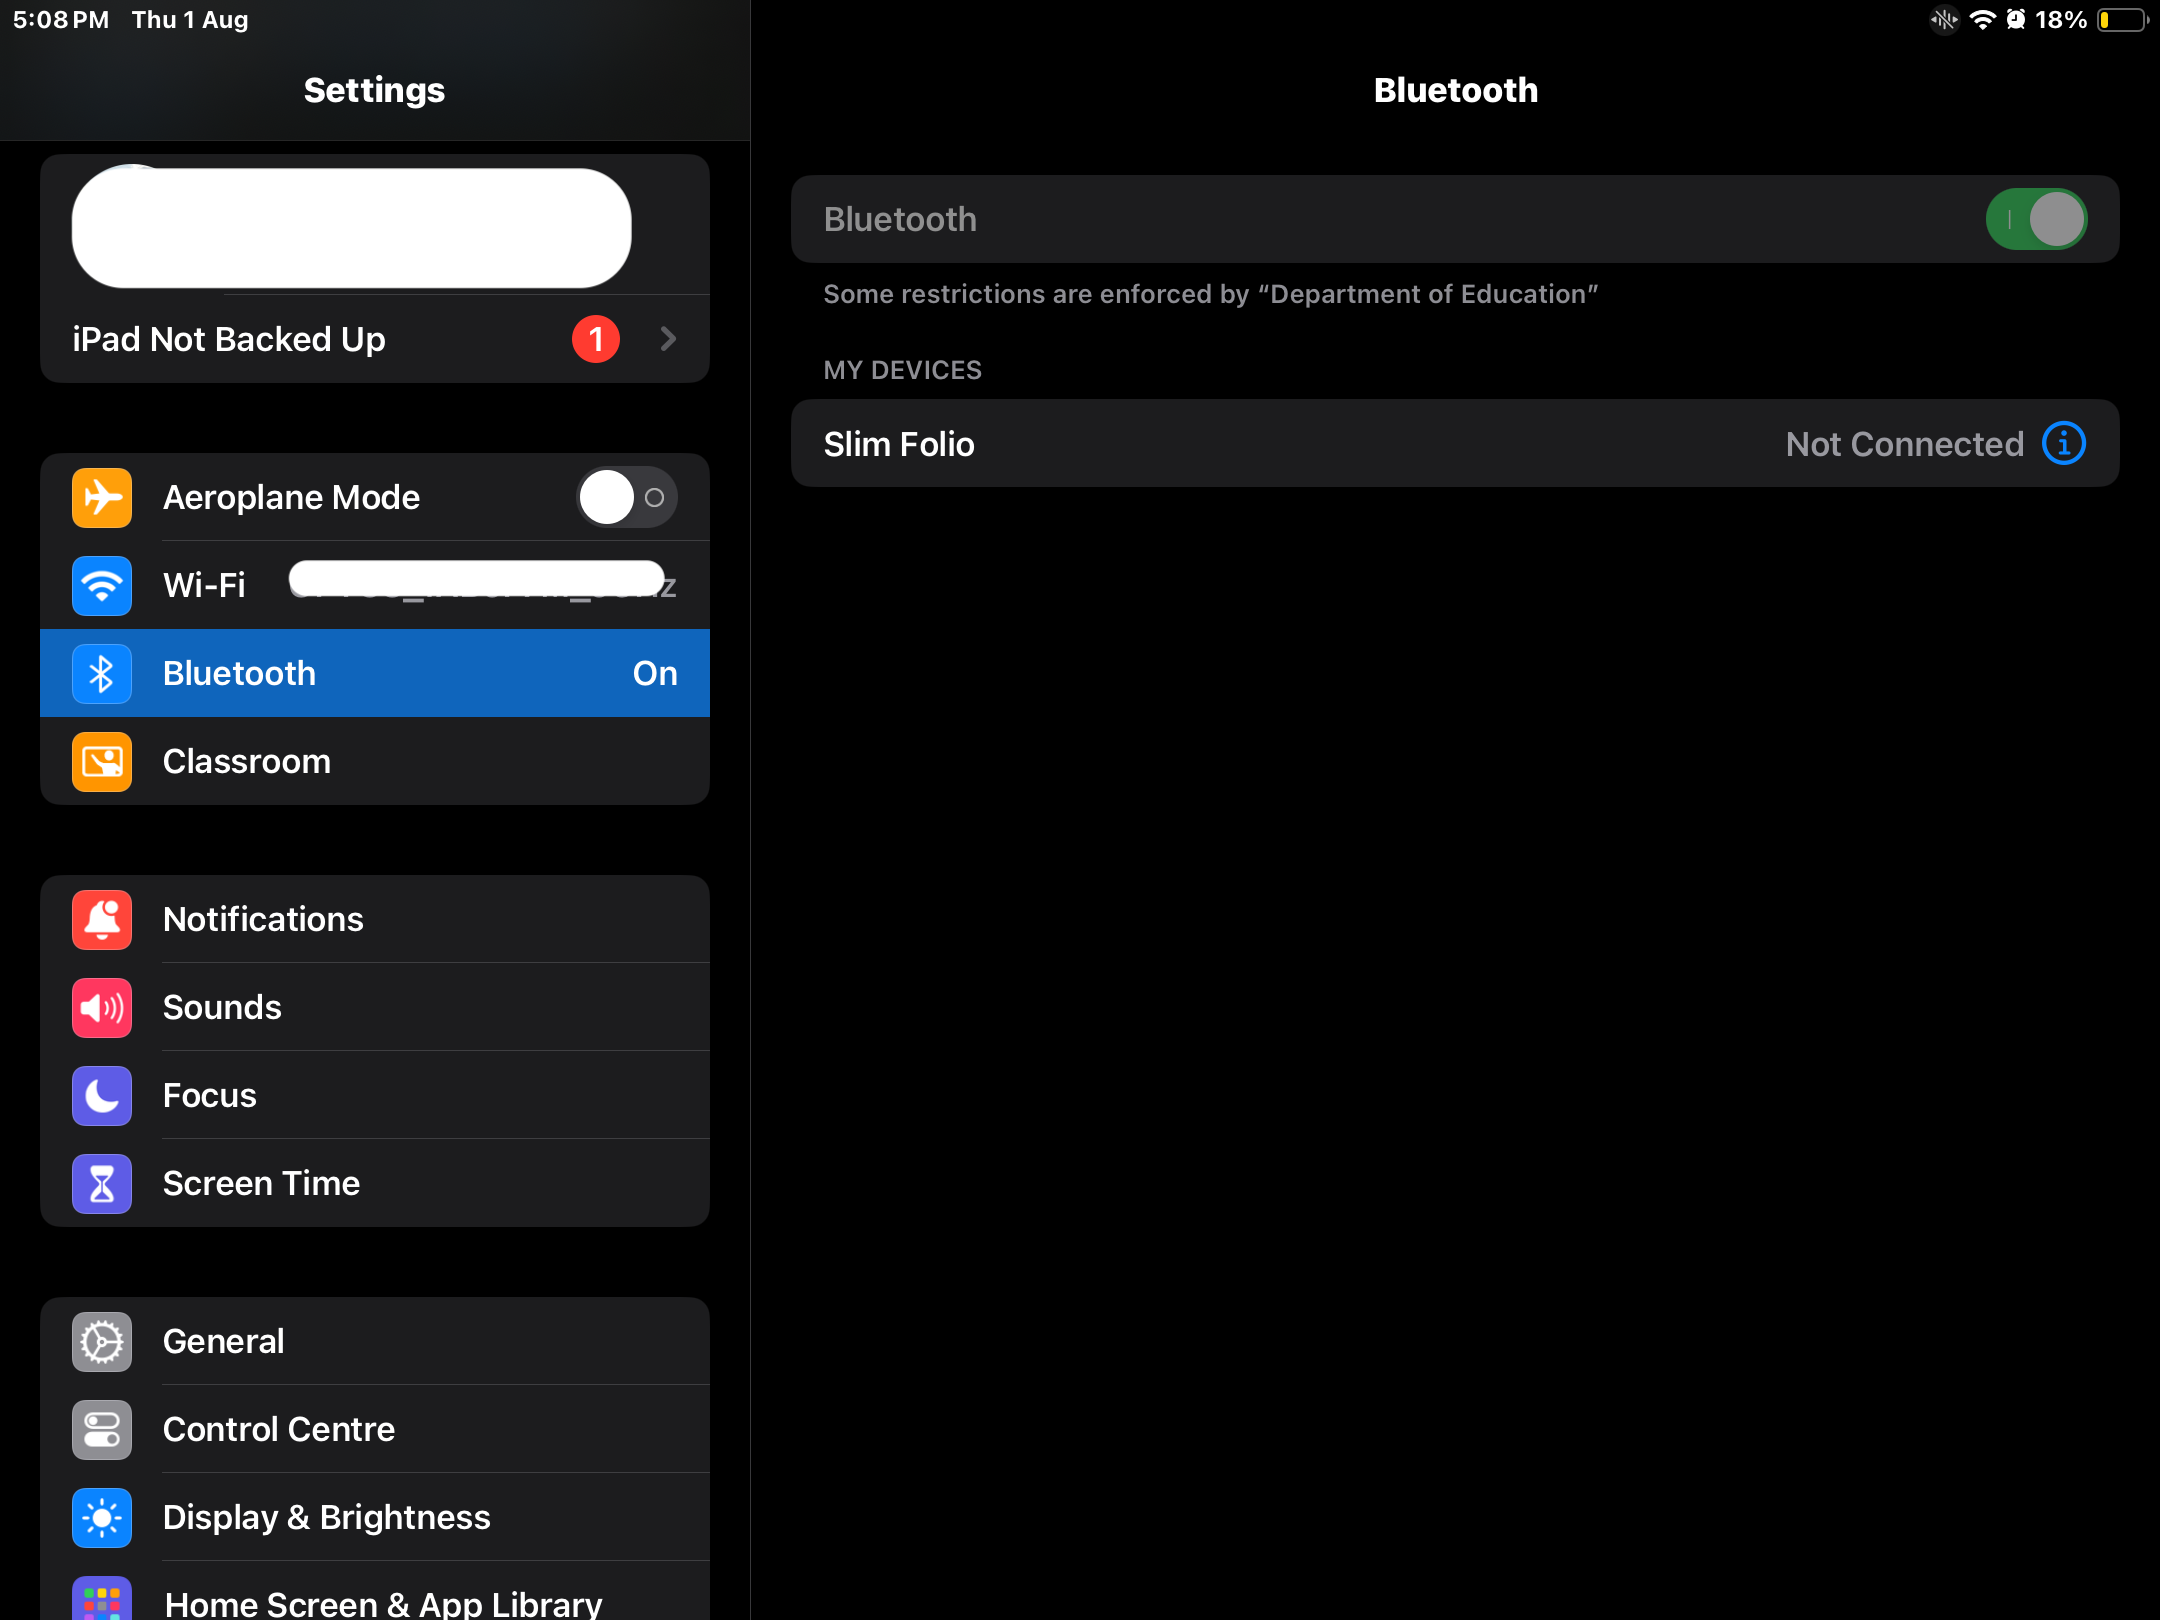
Task: Tap the battery indicator in status bar
Action: (x=2122, y=20)
